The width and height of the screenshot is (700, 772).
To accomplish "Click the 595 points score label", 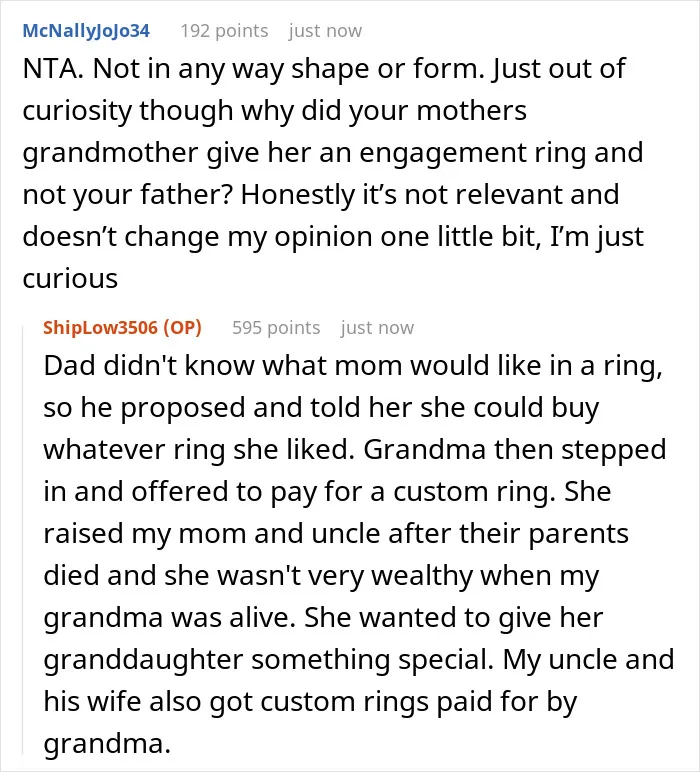I will coord(276,328).
